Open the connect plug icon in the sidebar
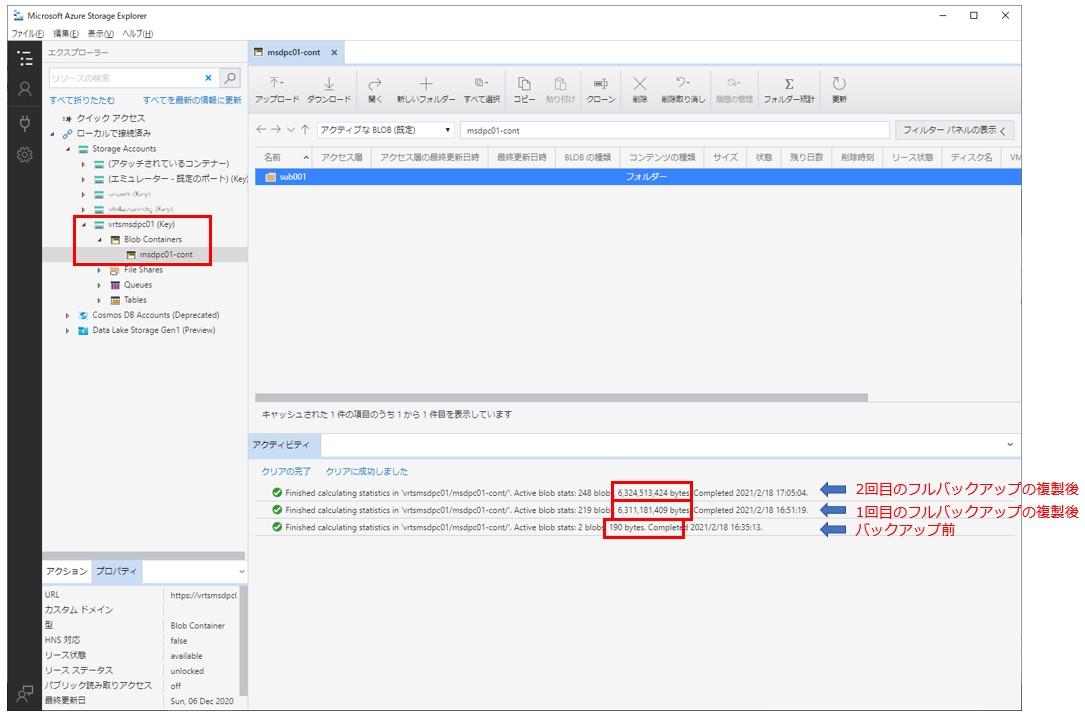This screenshot has width=1085, height=717. pyautogui.click(x=25, y=123)
